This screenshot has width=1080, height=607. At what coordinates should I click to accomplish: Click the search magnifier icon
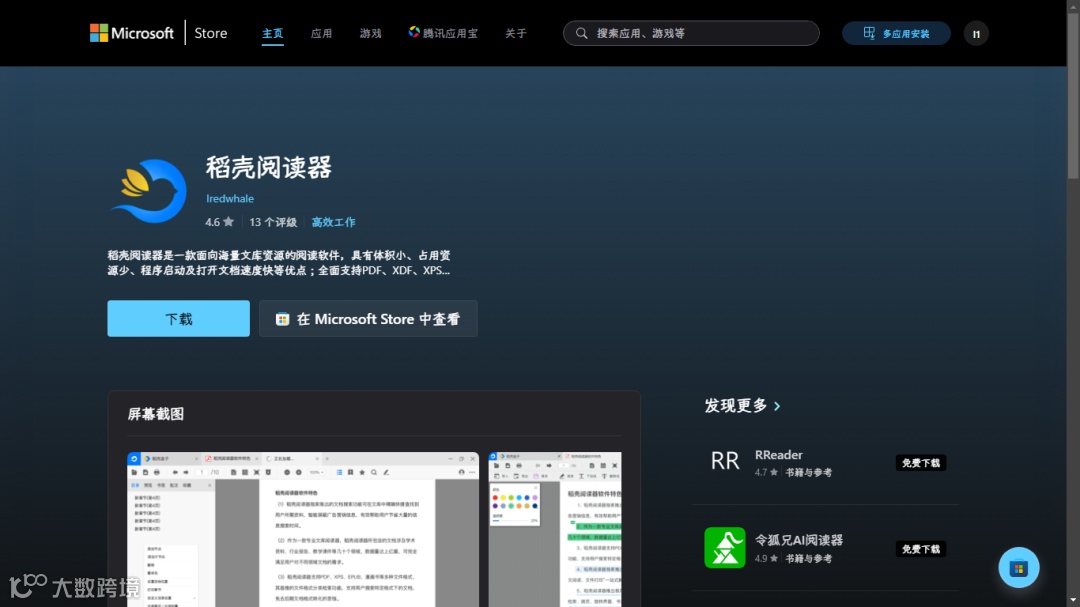click(x=581, y=33)
